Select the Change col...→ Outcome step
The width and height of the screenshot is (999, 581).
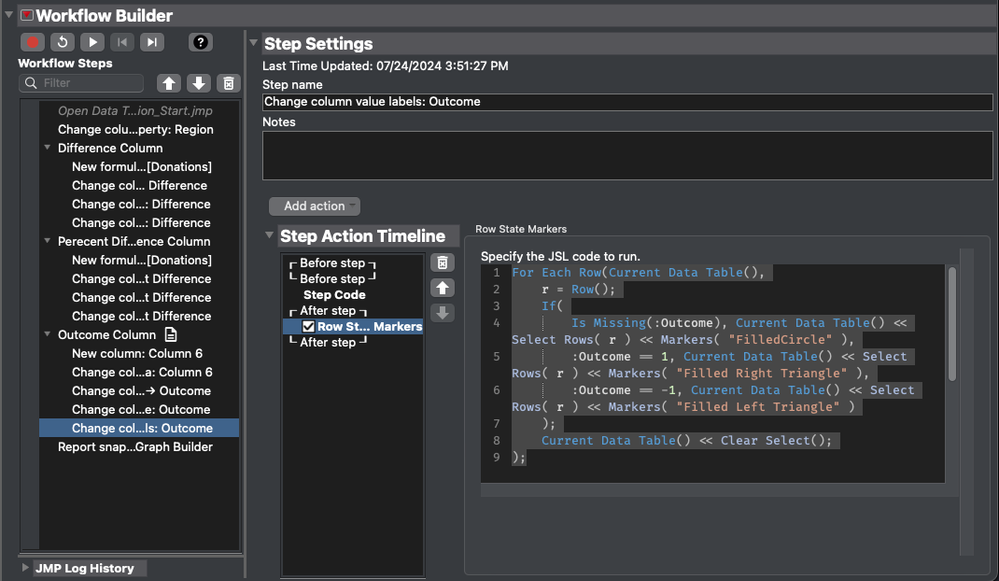[141, 391]
